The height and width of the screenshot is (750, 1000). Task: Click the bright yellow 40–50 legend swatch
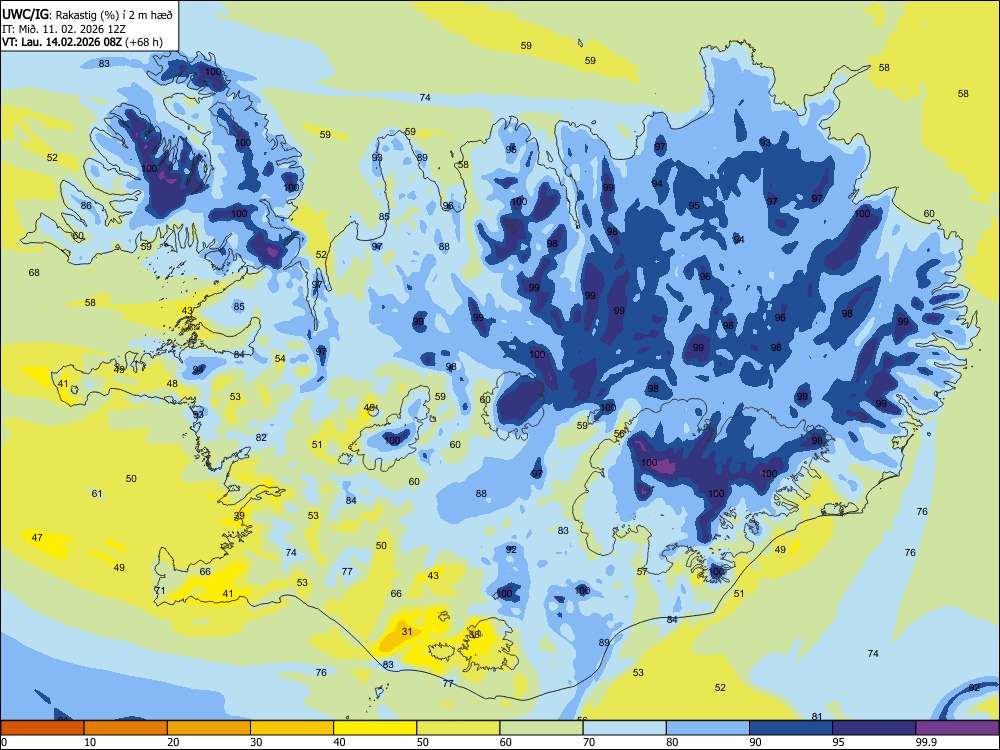point(375,728)
